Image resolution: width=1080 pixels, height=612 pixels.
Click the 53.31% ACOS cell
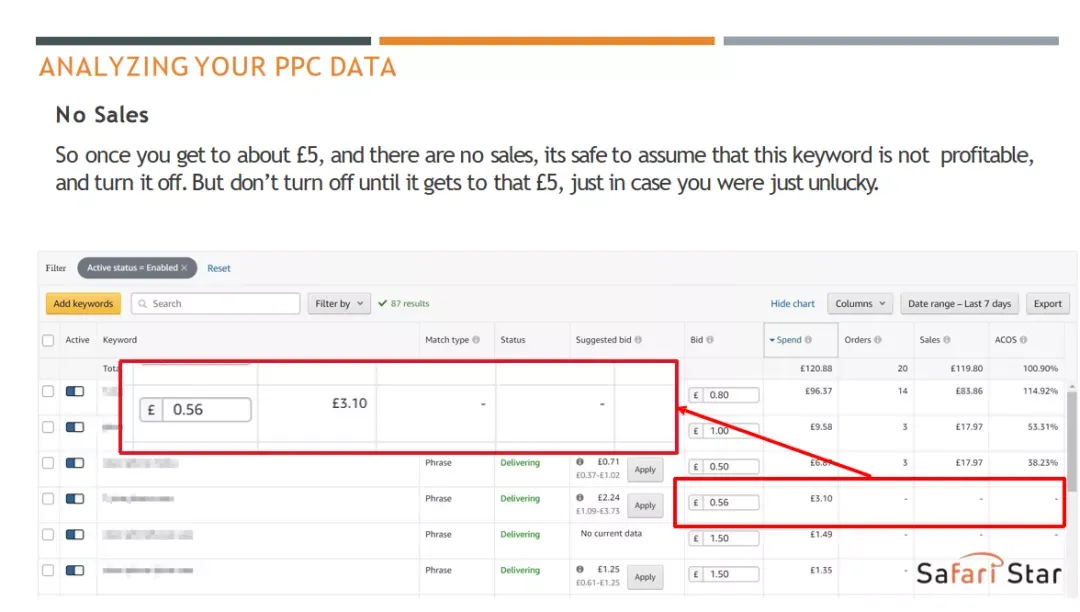[1043, 427]
